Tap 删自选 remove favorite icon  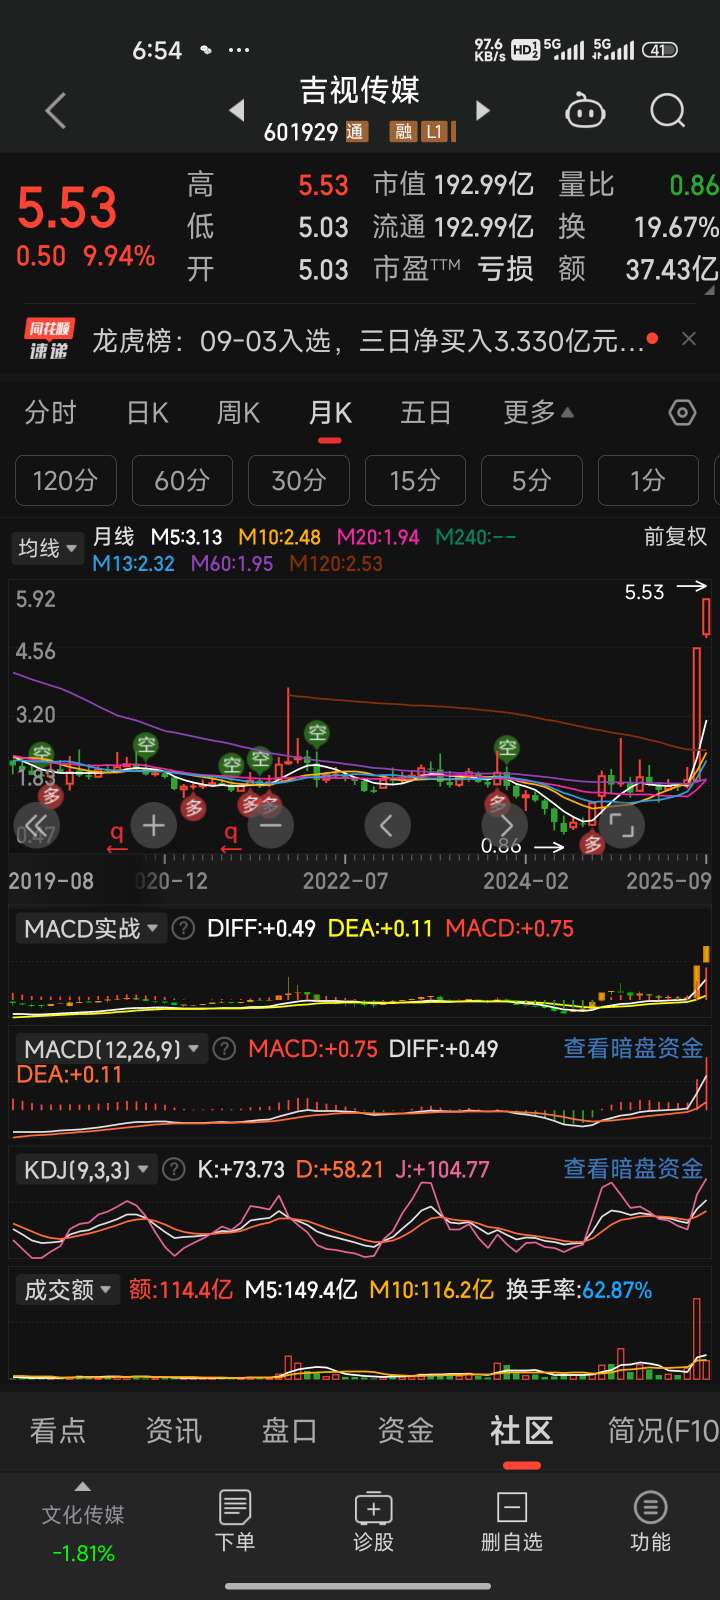[x=511, y=1521]
